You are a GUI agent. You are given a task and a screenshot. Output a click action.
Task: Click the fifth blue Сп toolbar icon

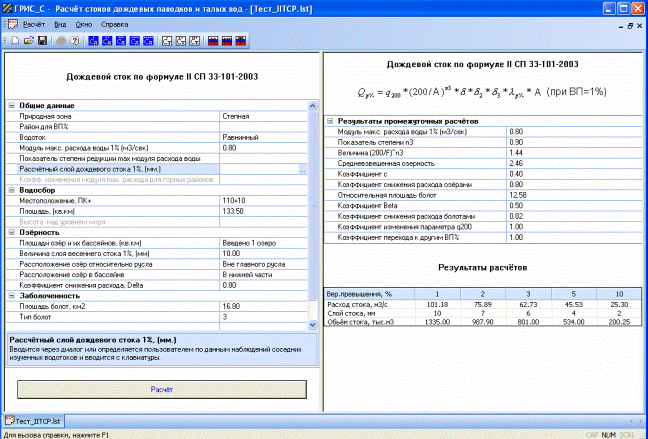(x=148, y=41)
